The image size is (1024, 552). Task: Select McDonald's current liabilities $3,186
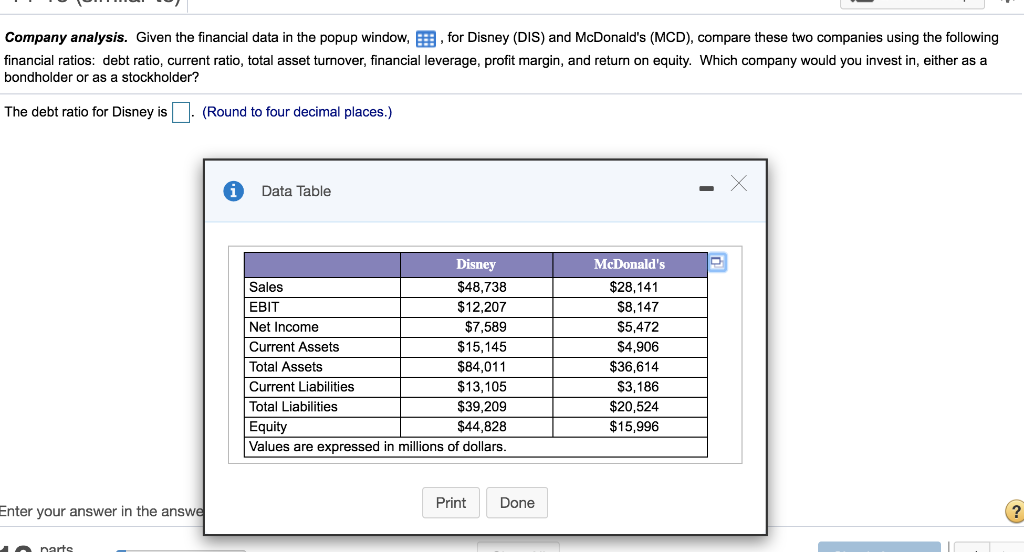pos(638,387)
